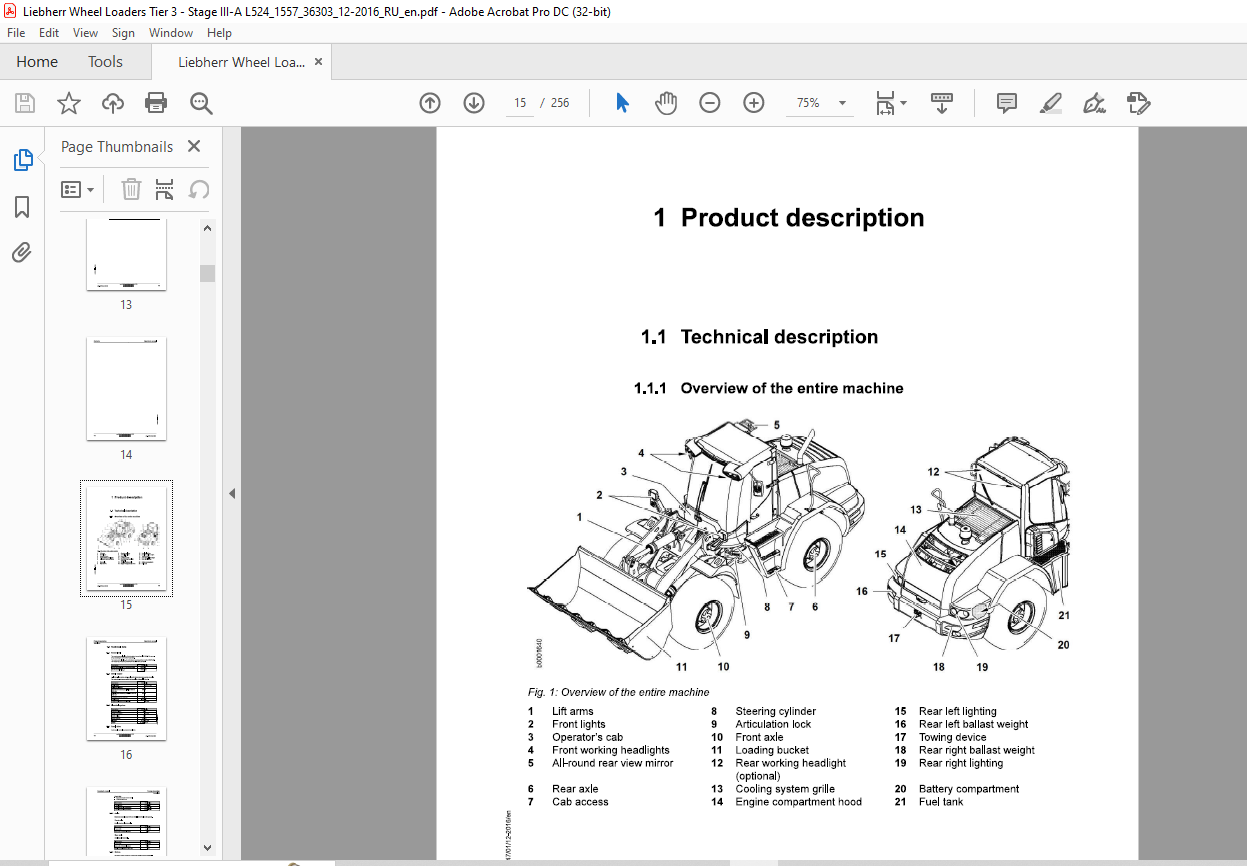Viewport: 1247px width, 866px height.
Task: Click the 'Loading bucket' legend entry
Action: 772,750
